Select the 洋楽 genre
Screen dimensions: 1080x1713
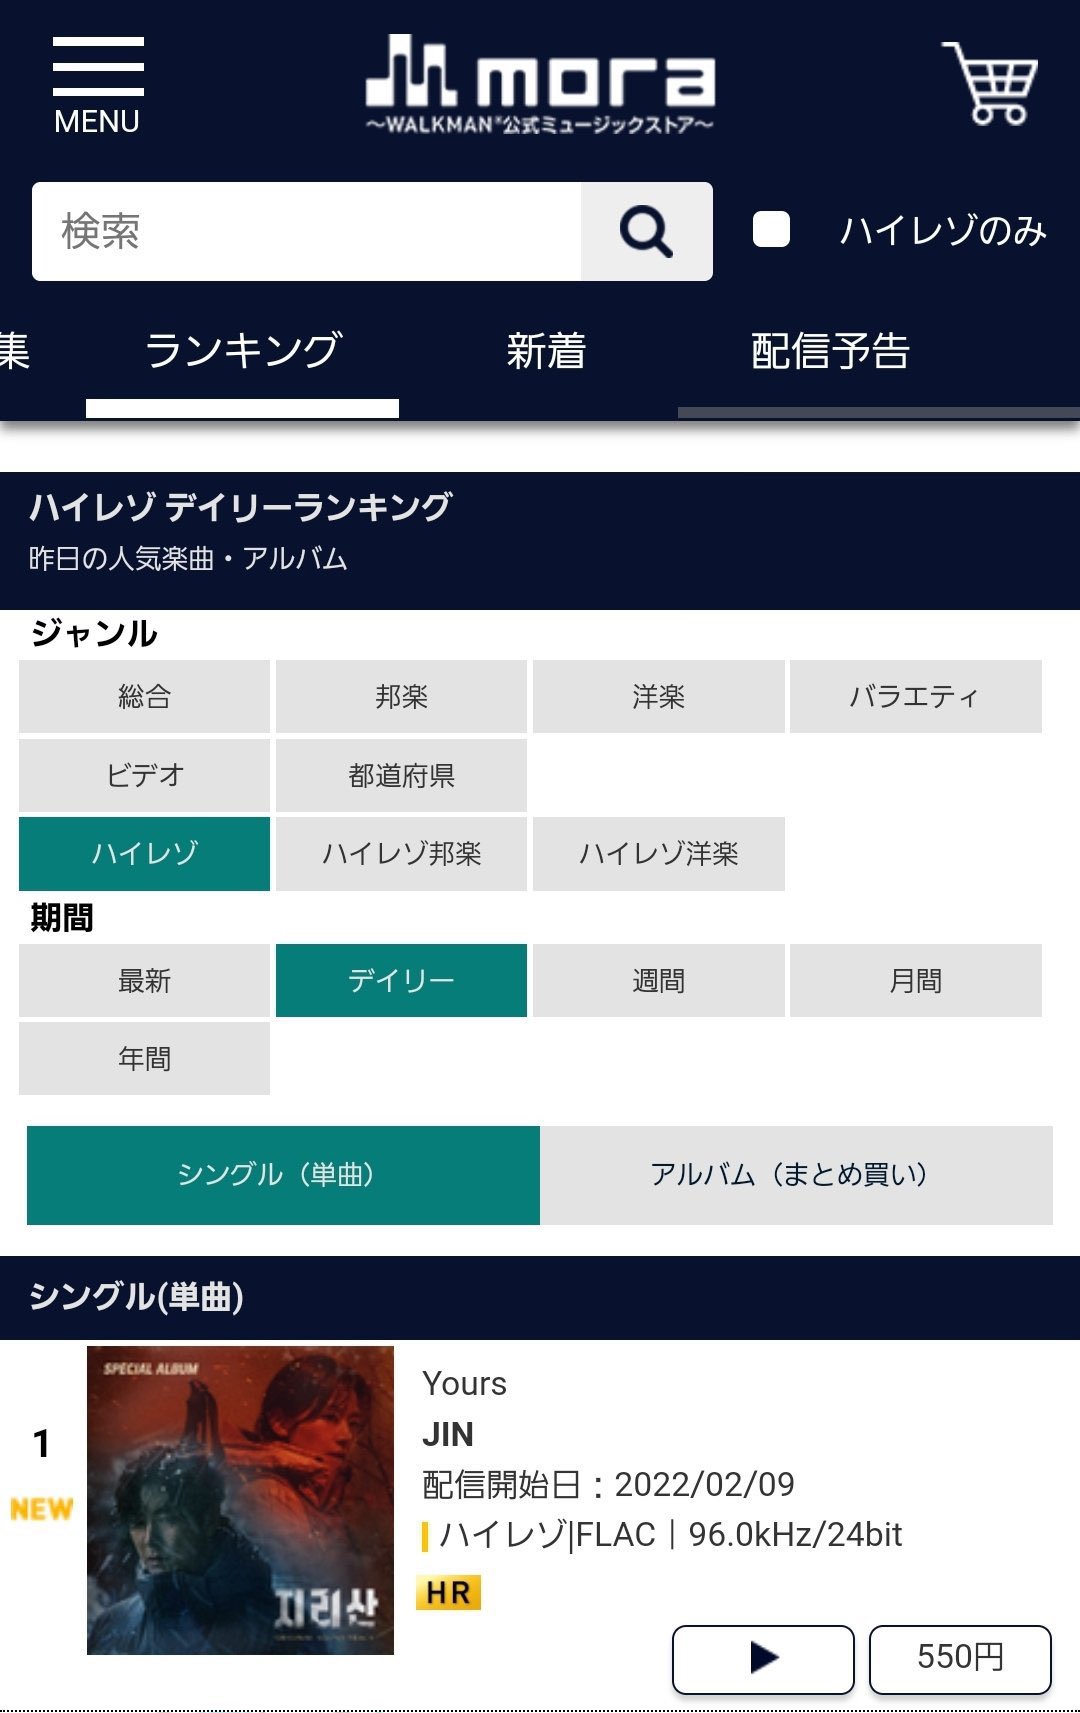(x=658, y=696)
